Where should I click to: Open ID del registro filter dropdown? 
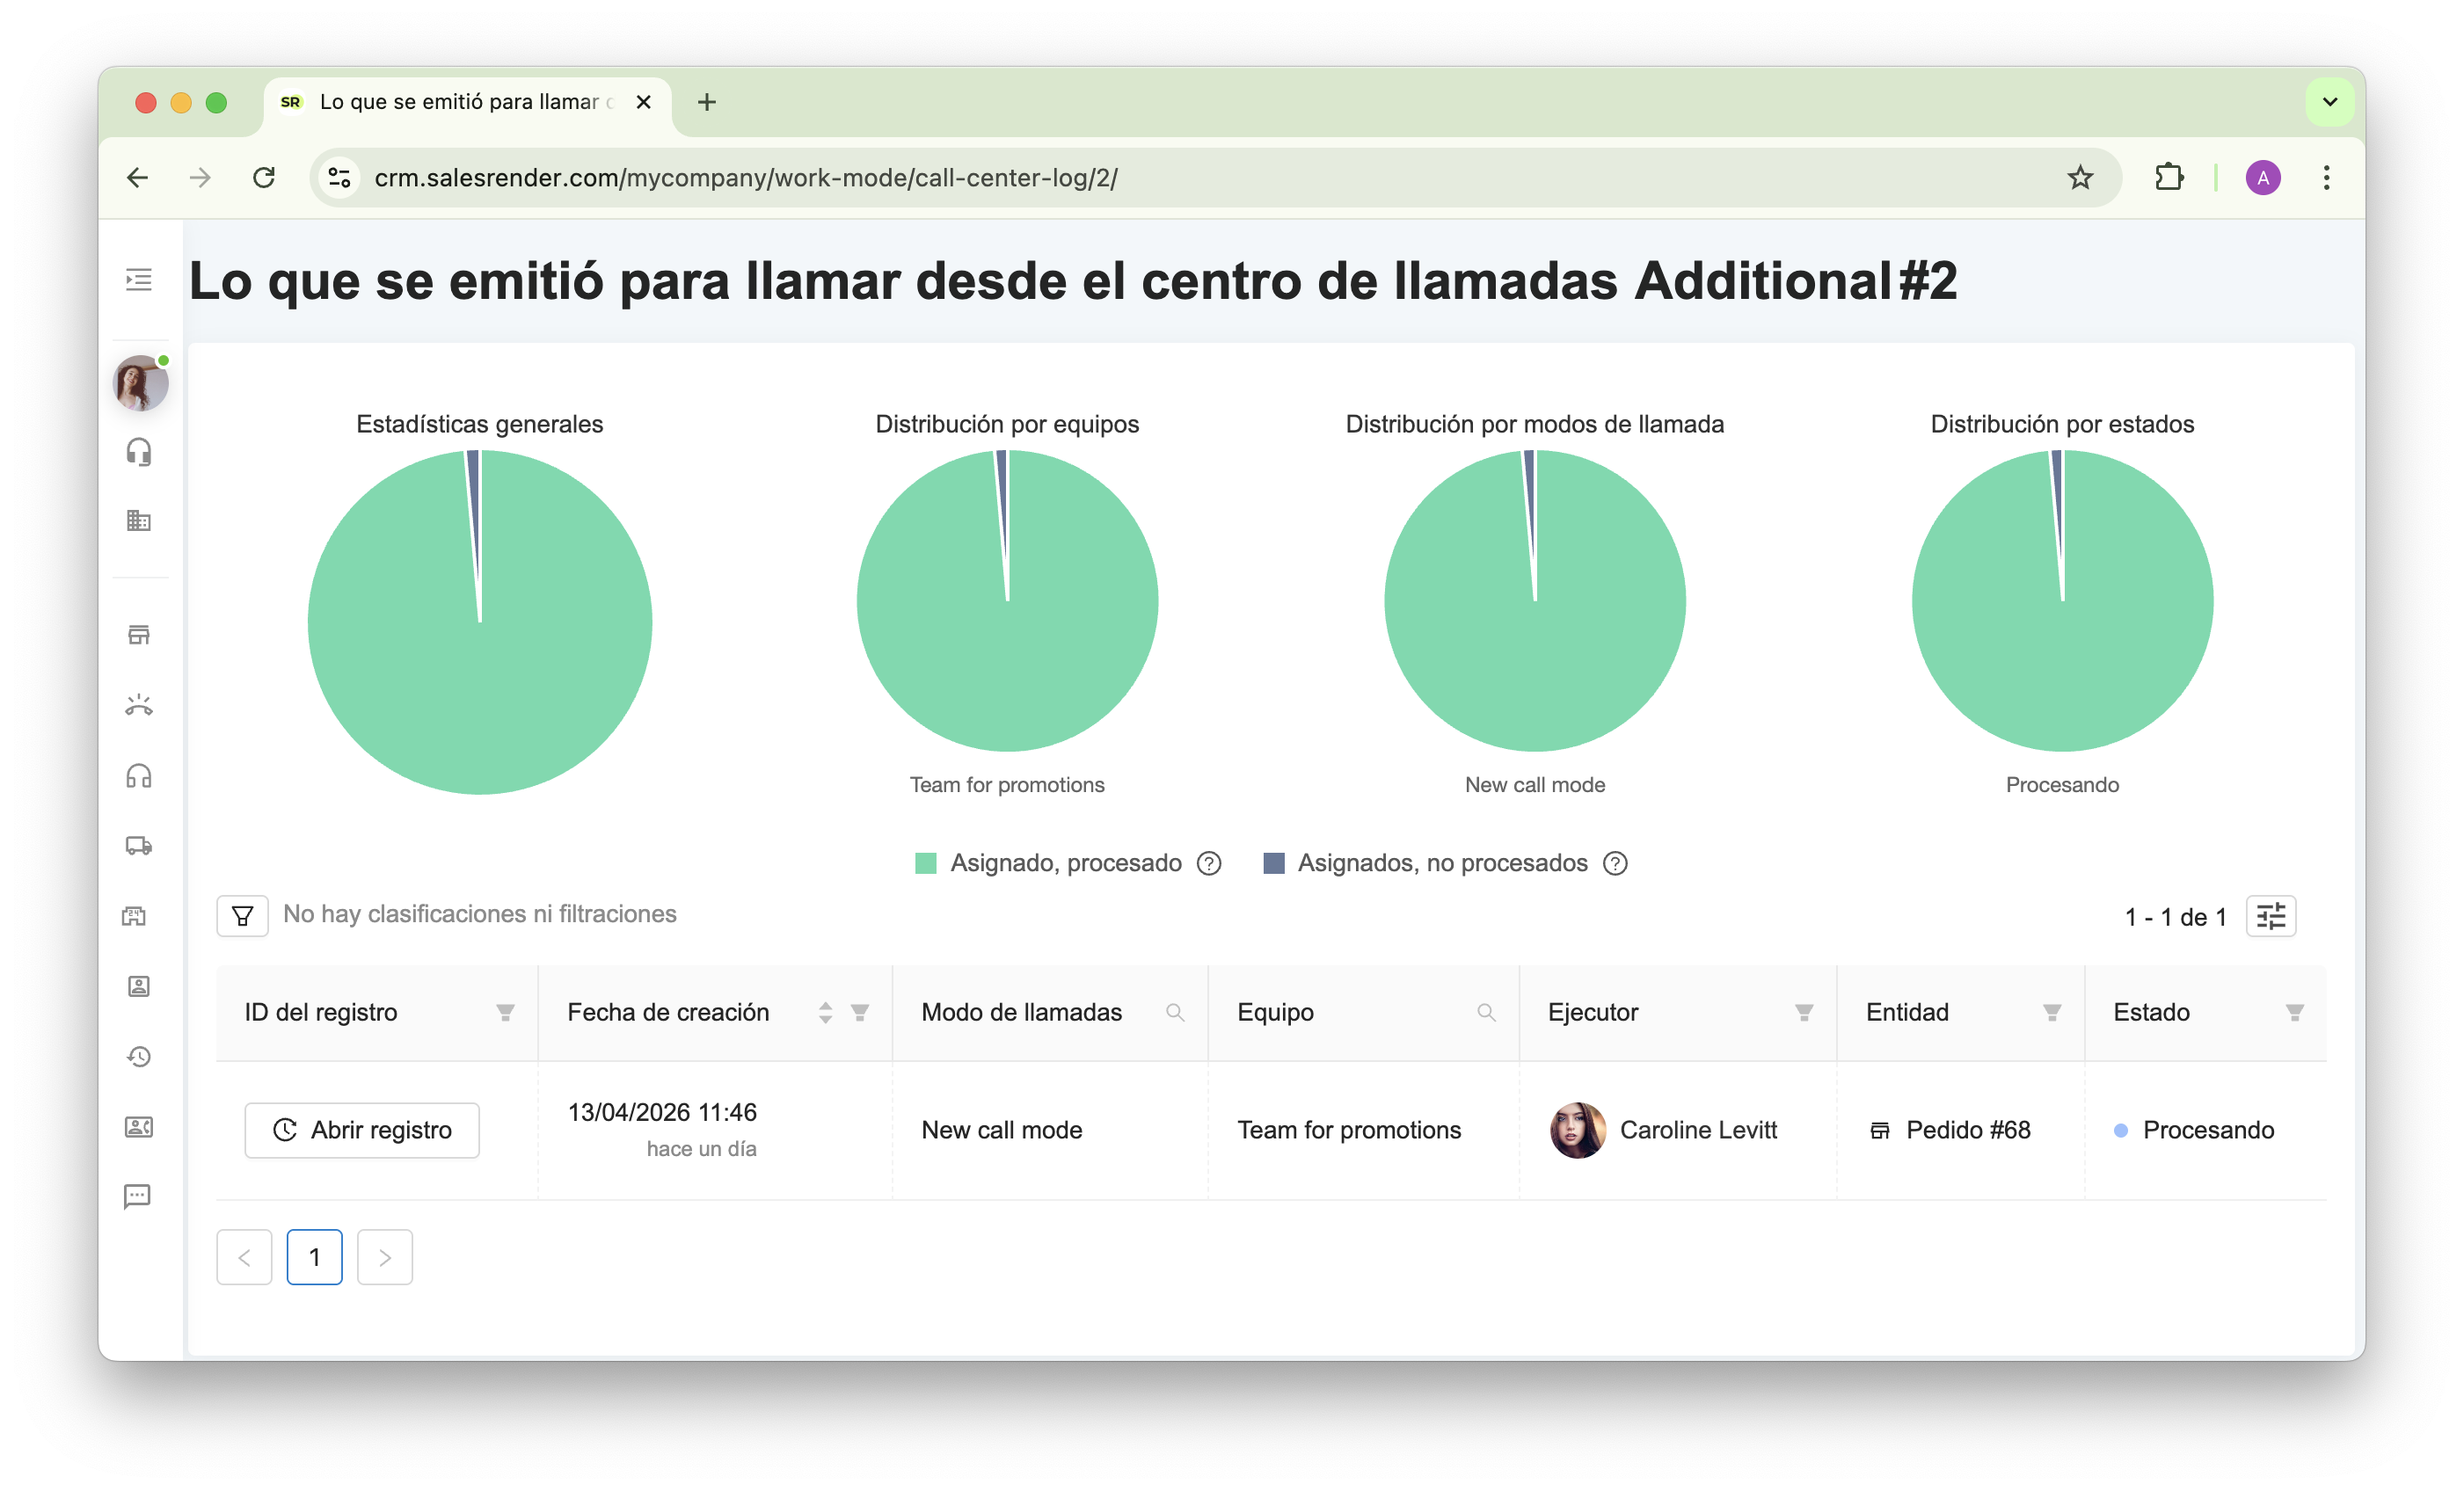(506, 1013)
